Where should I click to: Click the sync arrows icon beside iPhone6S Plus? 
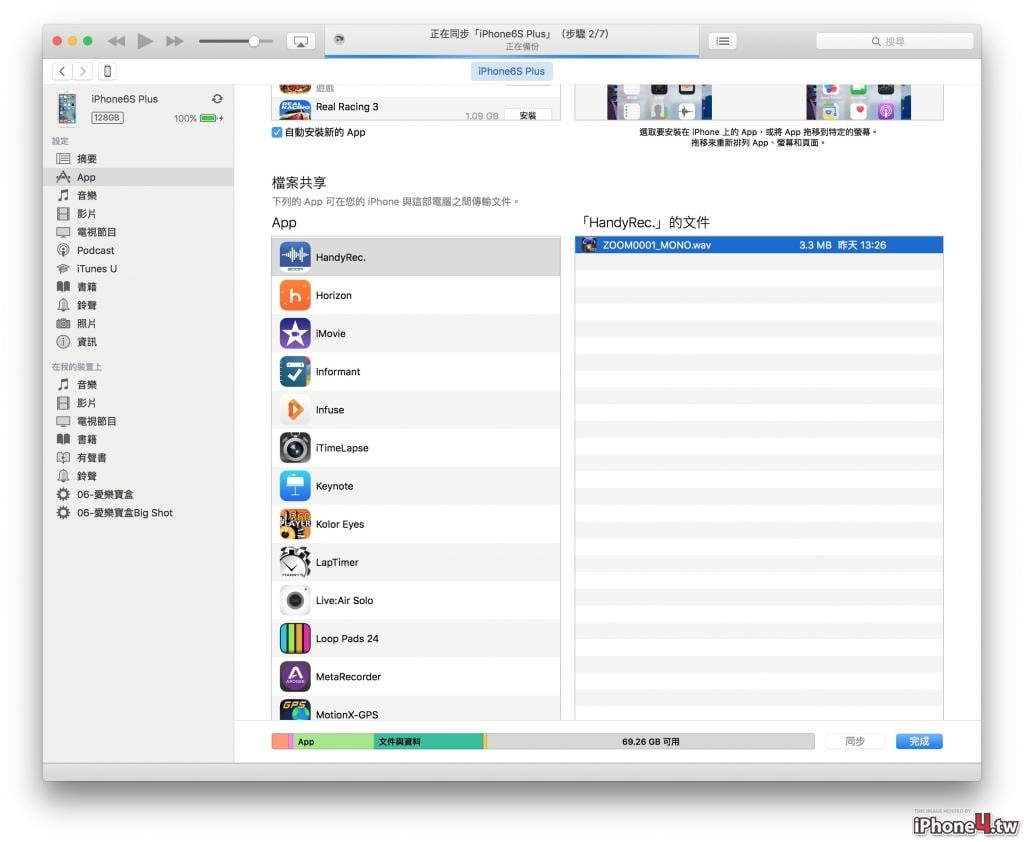pos(217,99)
